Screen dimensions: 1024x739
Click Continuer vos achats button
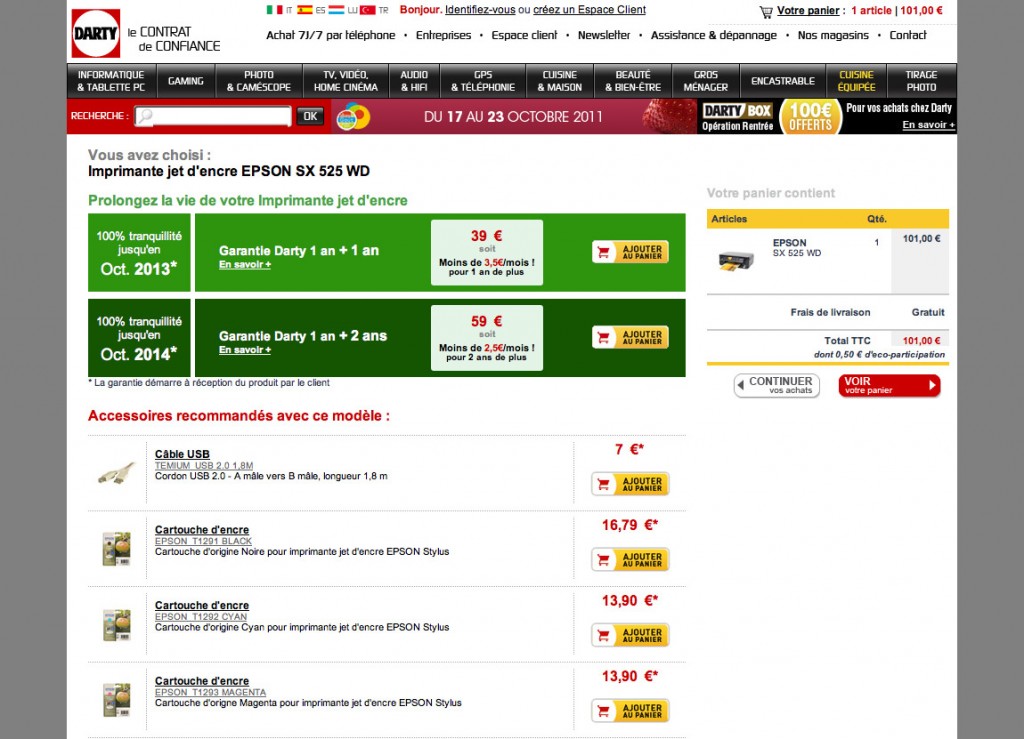pos(776,385)
